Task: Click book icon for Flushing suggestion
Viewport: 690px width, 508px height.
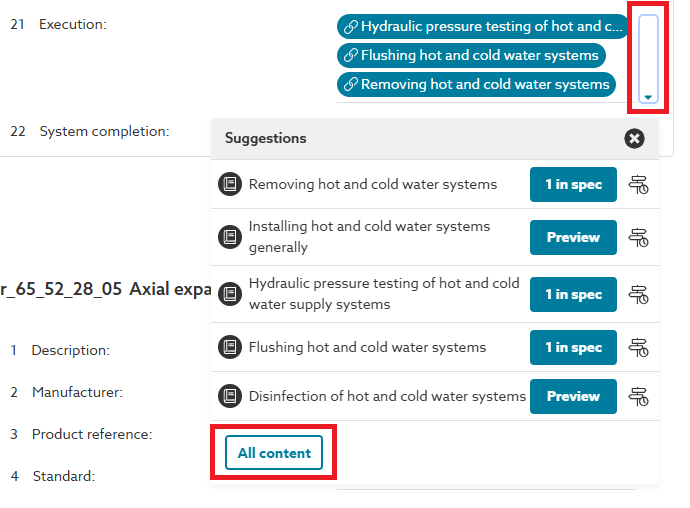Action: (230, 347)
